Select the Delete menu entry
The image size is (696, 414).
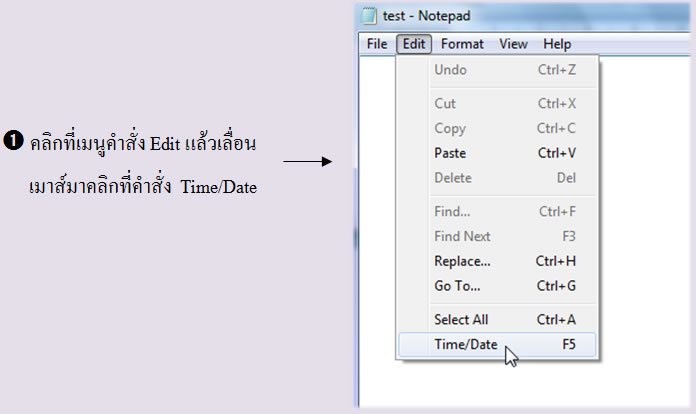pos(497,178)
